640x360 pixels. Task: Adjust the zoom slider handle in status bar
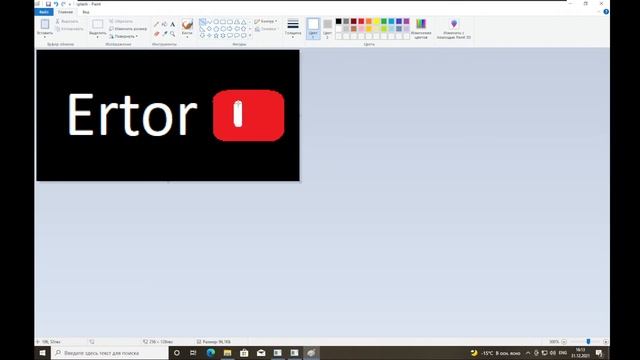coord(588,341)
